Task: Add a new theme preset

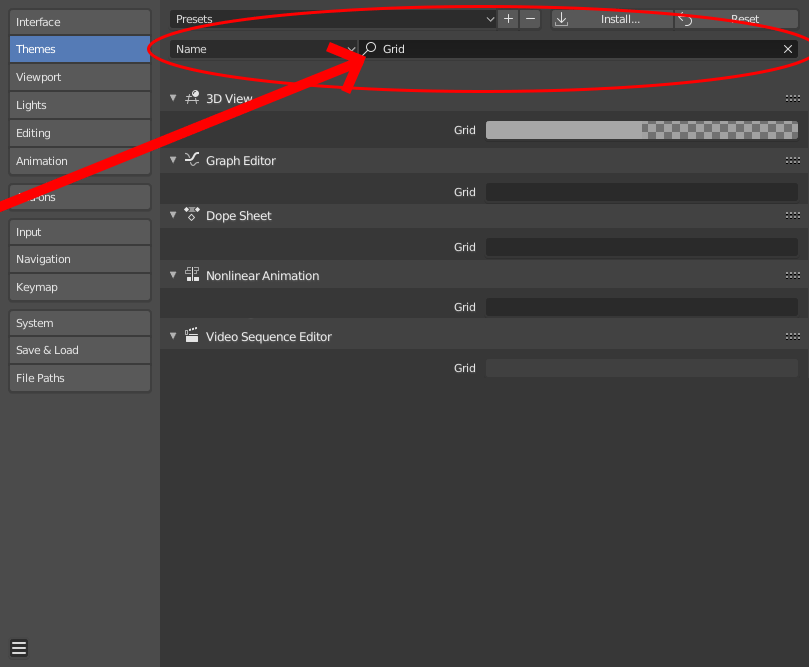Action: click(508, 19)
